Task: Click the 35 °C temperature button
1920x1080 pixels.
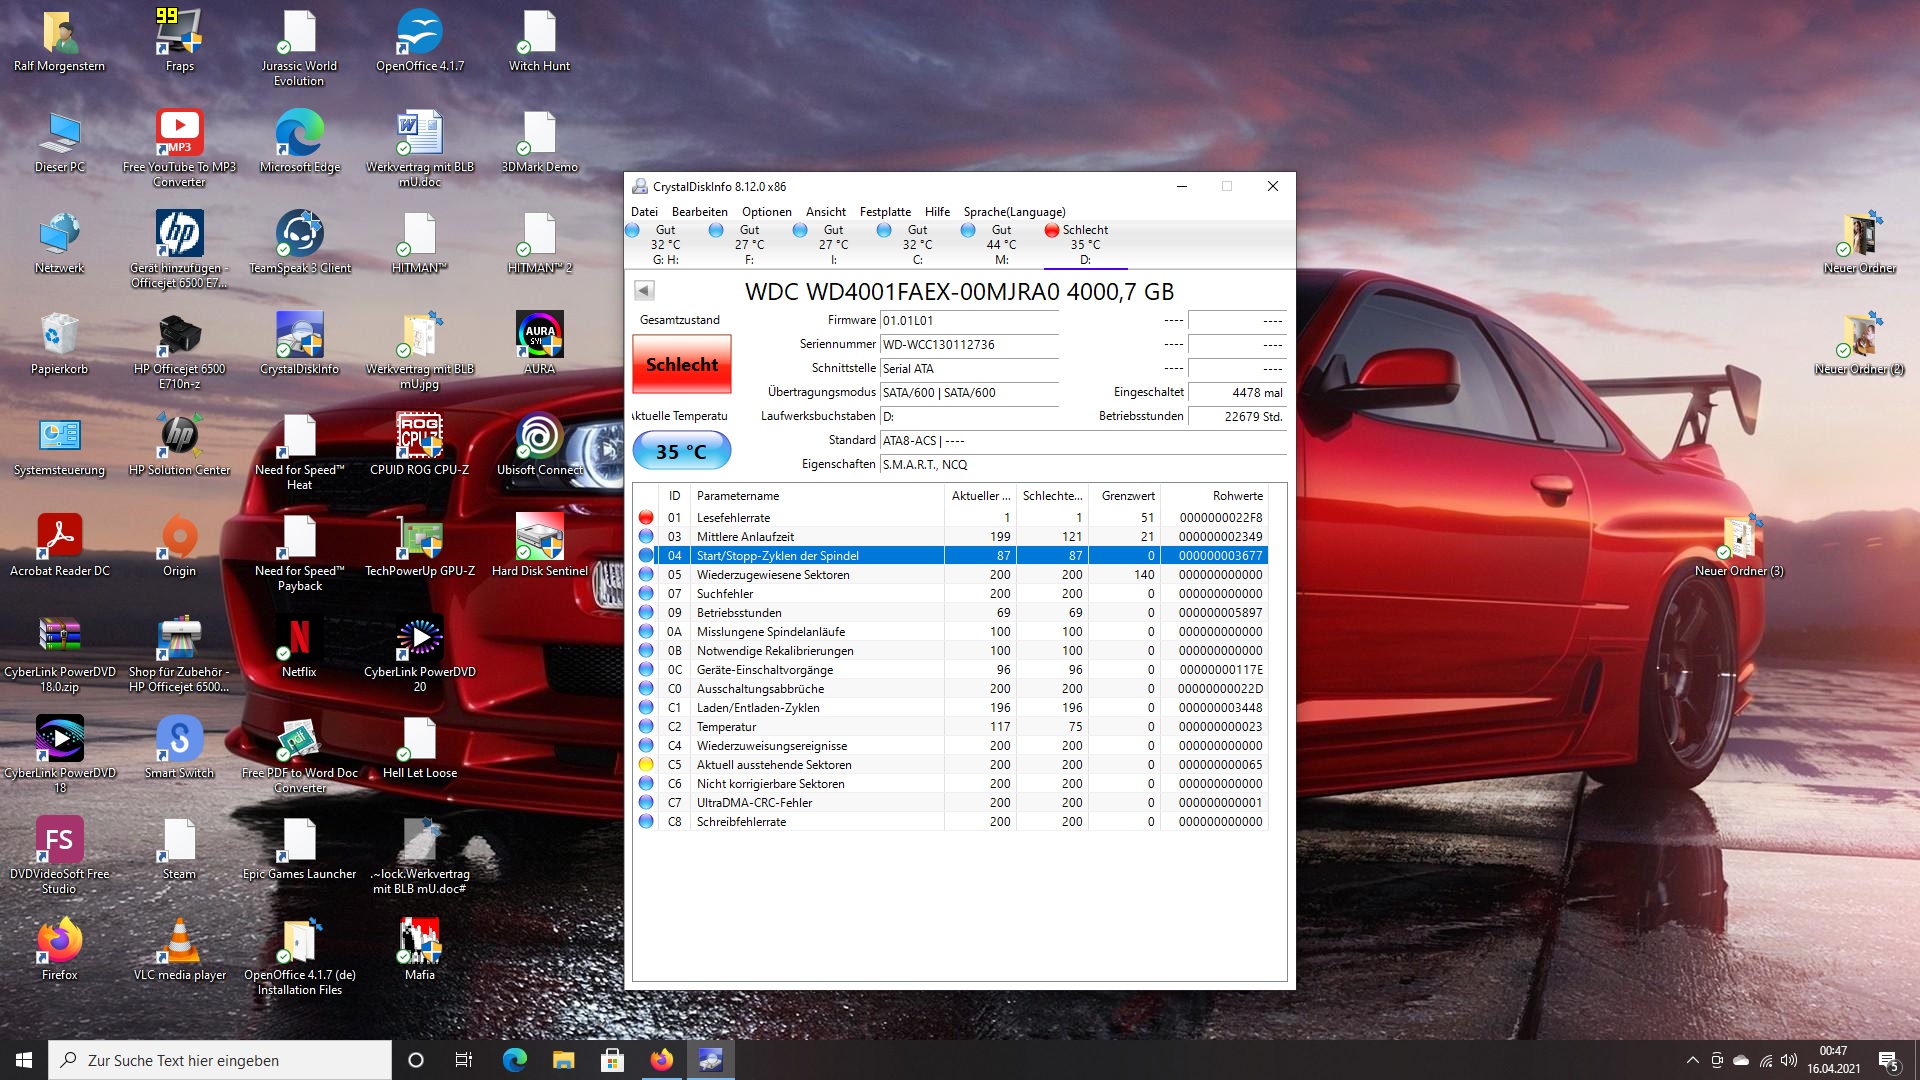Action: (x=681, y=451)
